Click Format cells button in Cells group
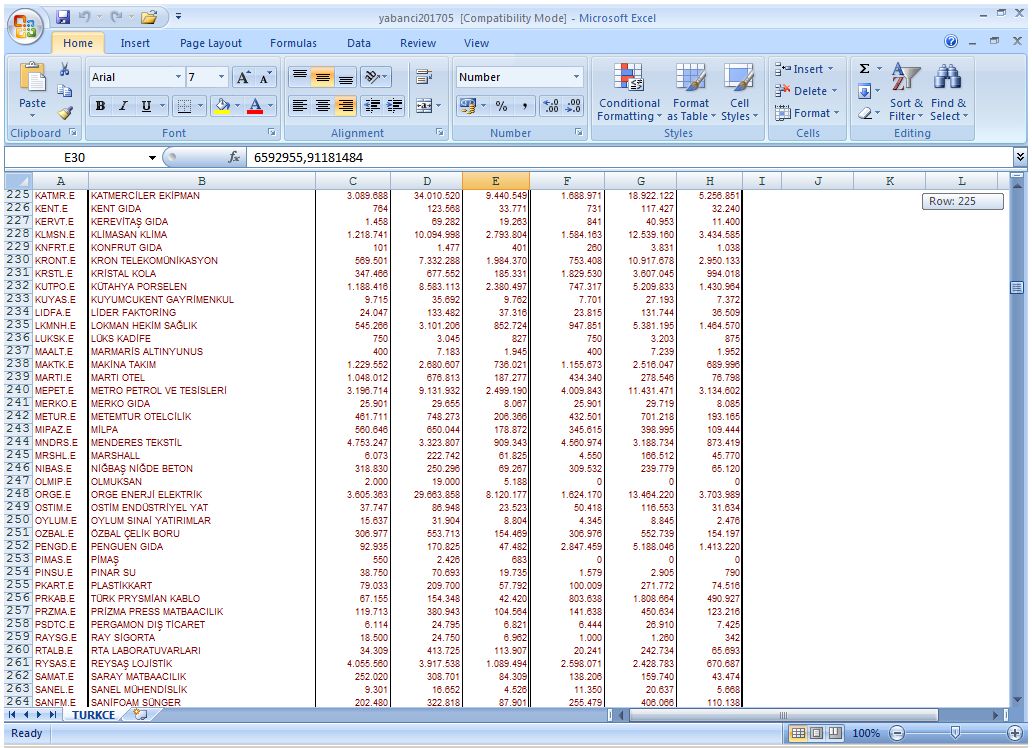Screen dimensions: 1032x748 coord(806,113)
